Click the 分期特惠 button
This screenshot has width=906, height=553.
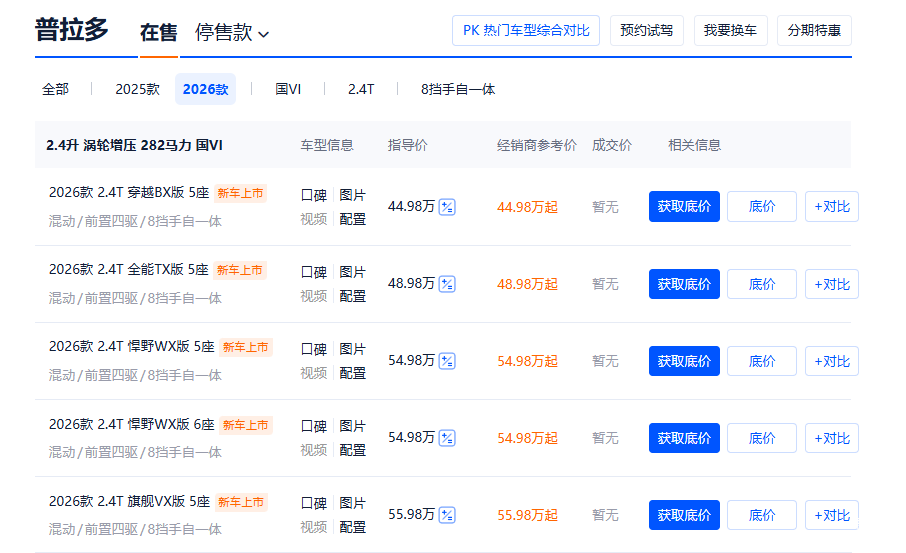(x=814, y=31)
